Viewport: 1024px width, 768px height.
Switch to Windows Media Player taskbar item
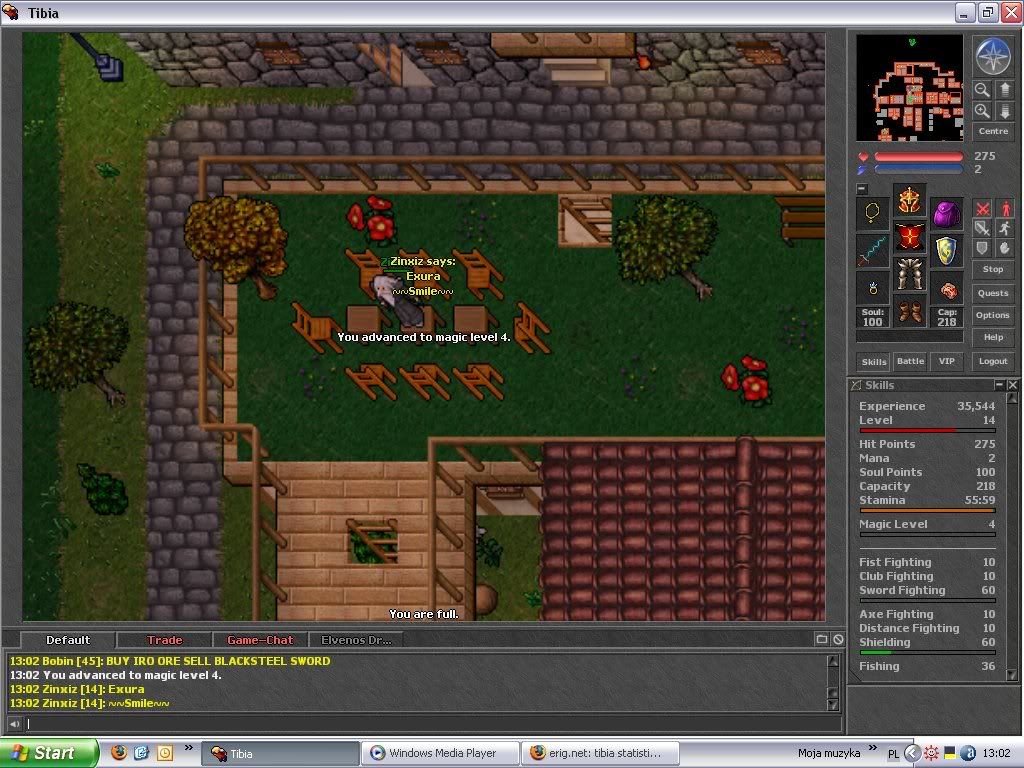point(440,754)
